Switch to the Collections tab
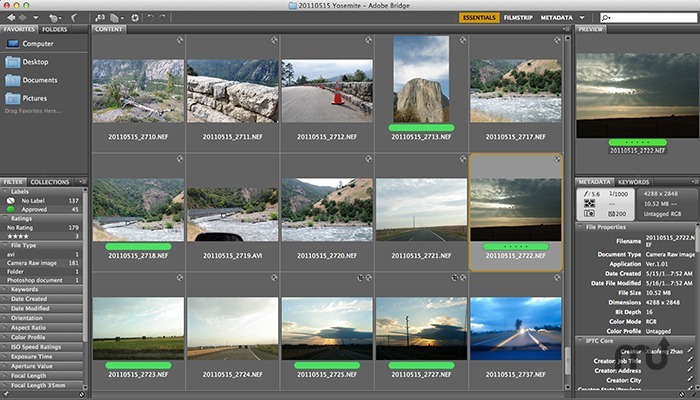The height and width of the screenshot is (400, 700). (50, 182)
